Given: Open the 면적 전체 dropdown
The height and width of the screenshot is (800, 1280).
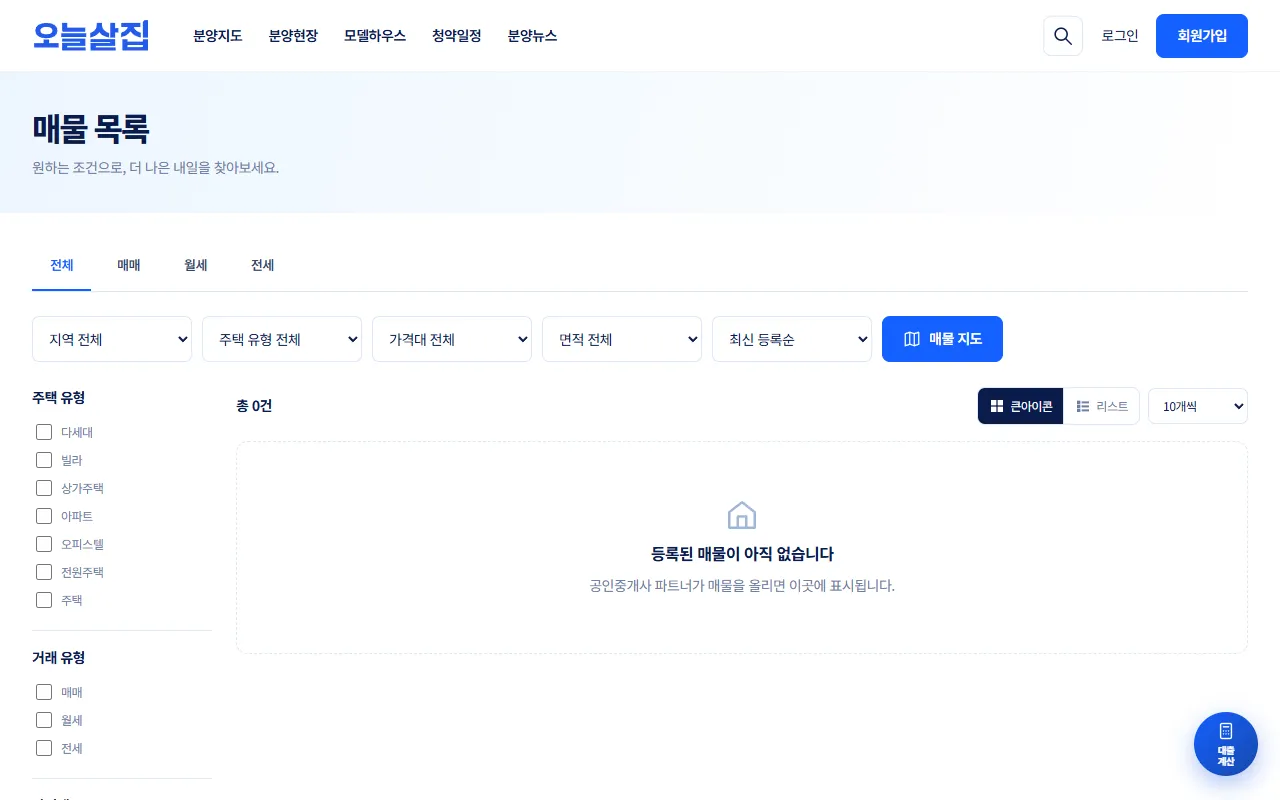Looking at the screenshot, I should pyautogui.click(x=622, y=339).
